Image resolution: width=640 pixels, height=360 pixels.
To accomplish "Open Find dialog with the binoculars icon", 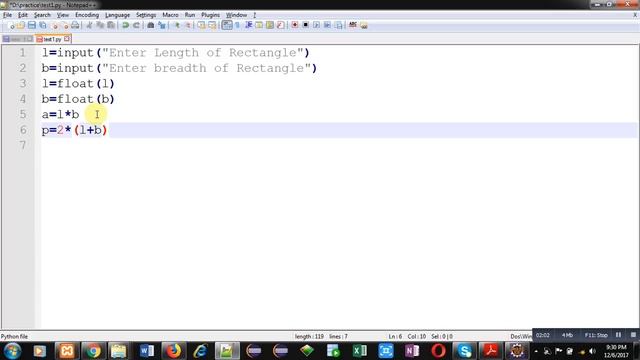I will pyautogui.click(x=151, y=25).
